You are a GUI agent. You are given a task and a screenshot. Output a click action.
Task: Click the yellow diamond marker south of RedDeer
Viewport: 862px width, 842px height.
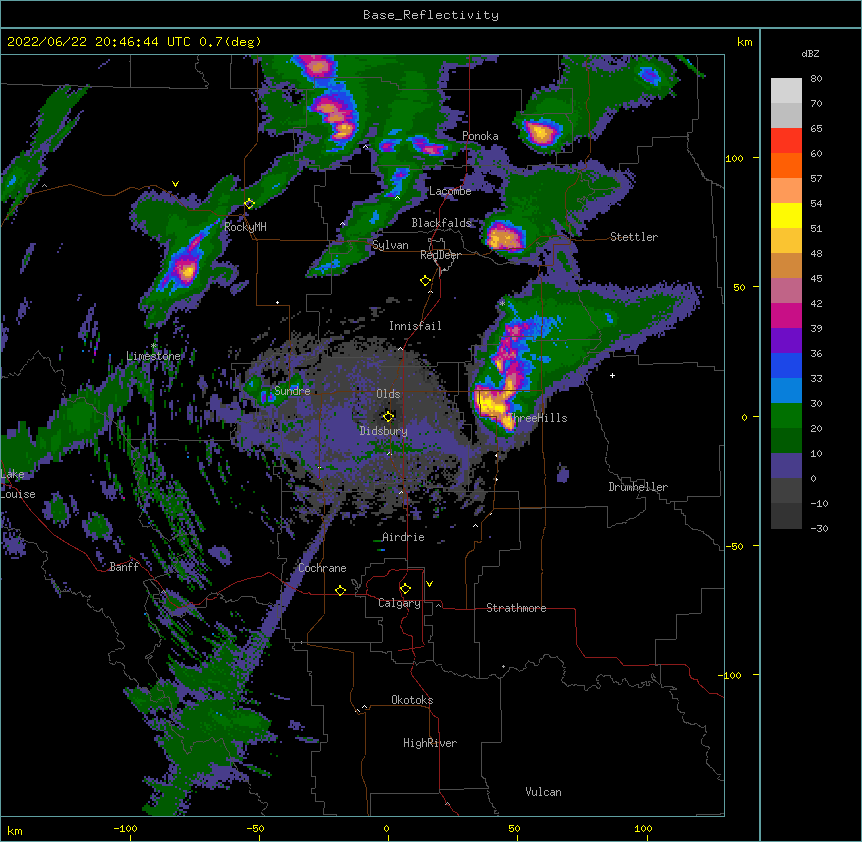pyautogui.click(x=426, y=281)
